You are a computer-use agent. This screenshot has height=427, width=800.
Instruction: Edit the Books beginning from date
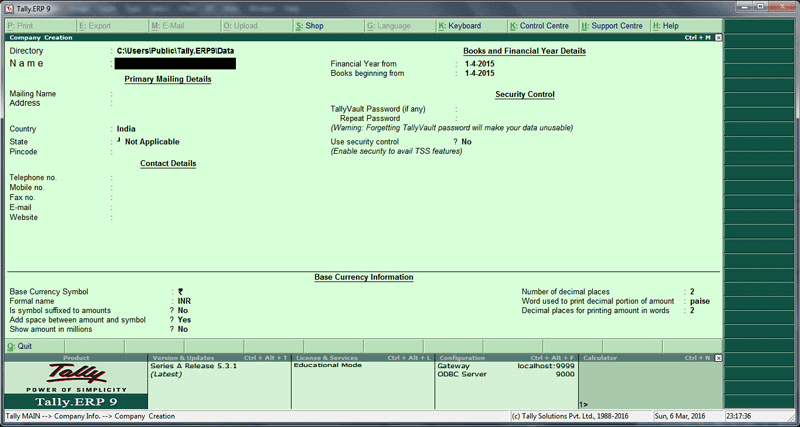pyautogui.click(x=480, y=73)
